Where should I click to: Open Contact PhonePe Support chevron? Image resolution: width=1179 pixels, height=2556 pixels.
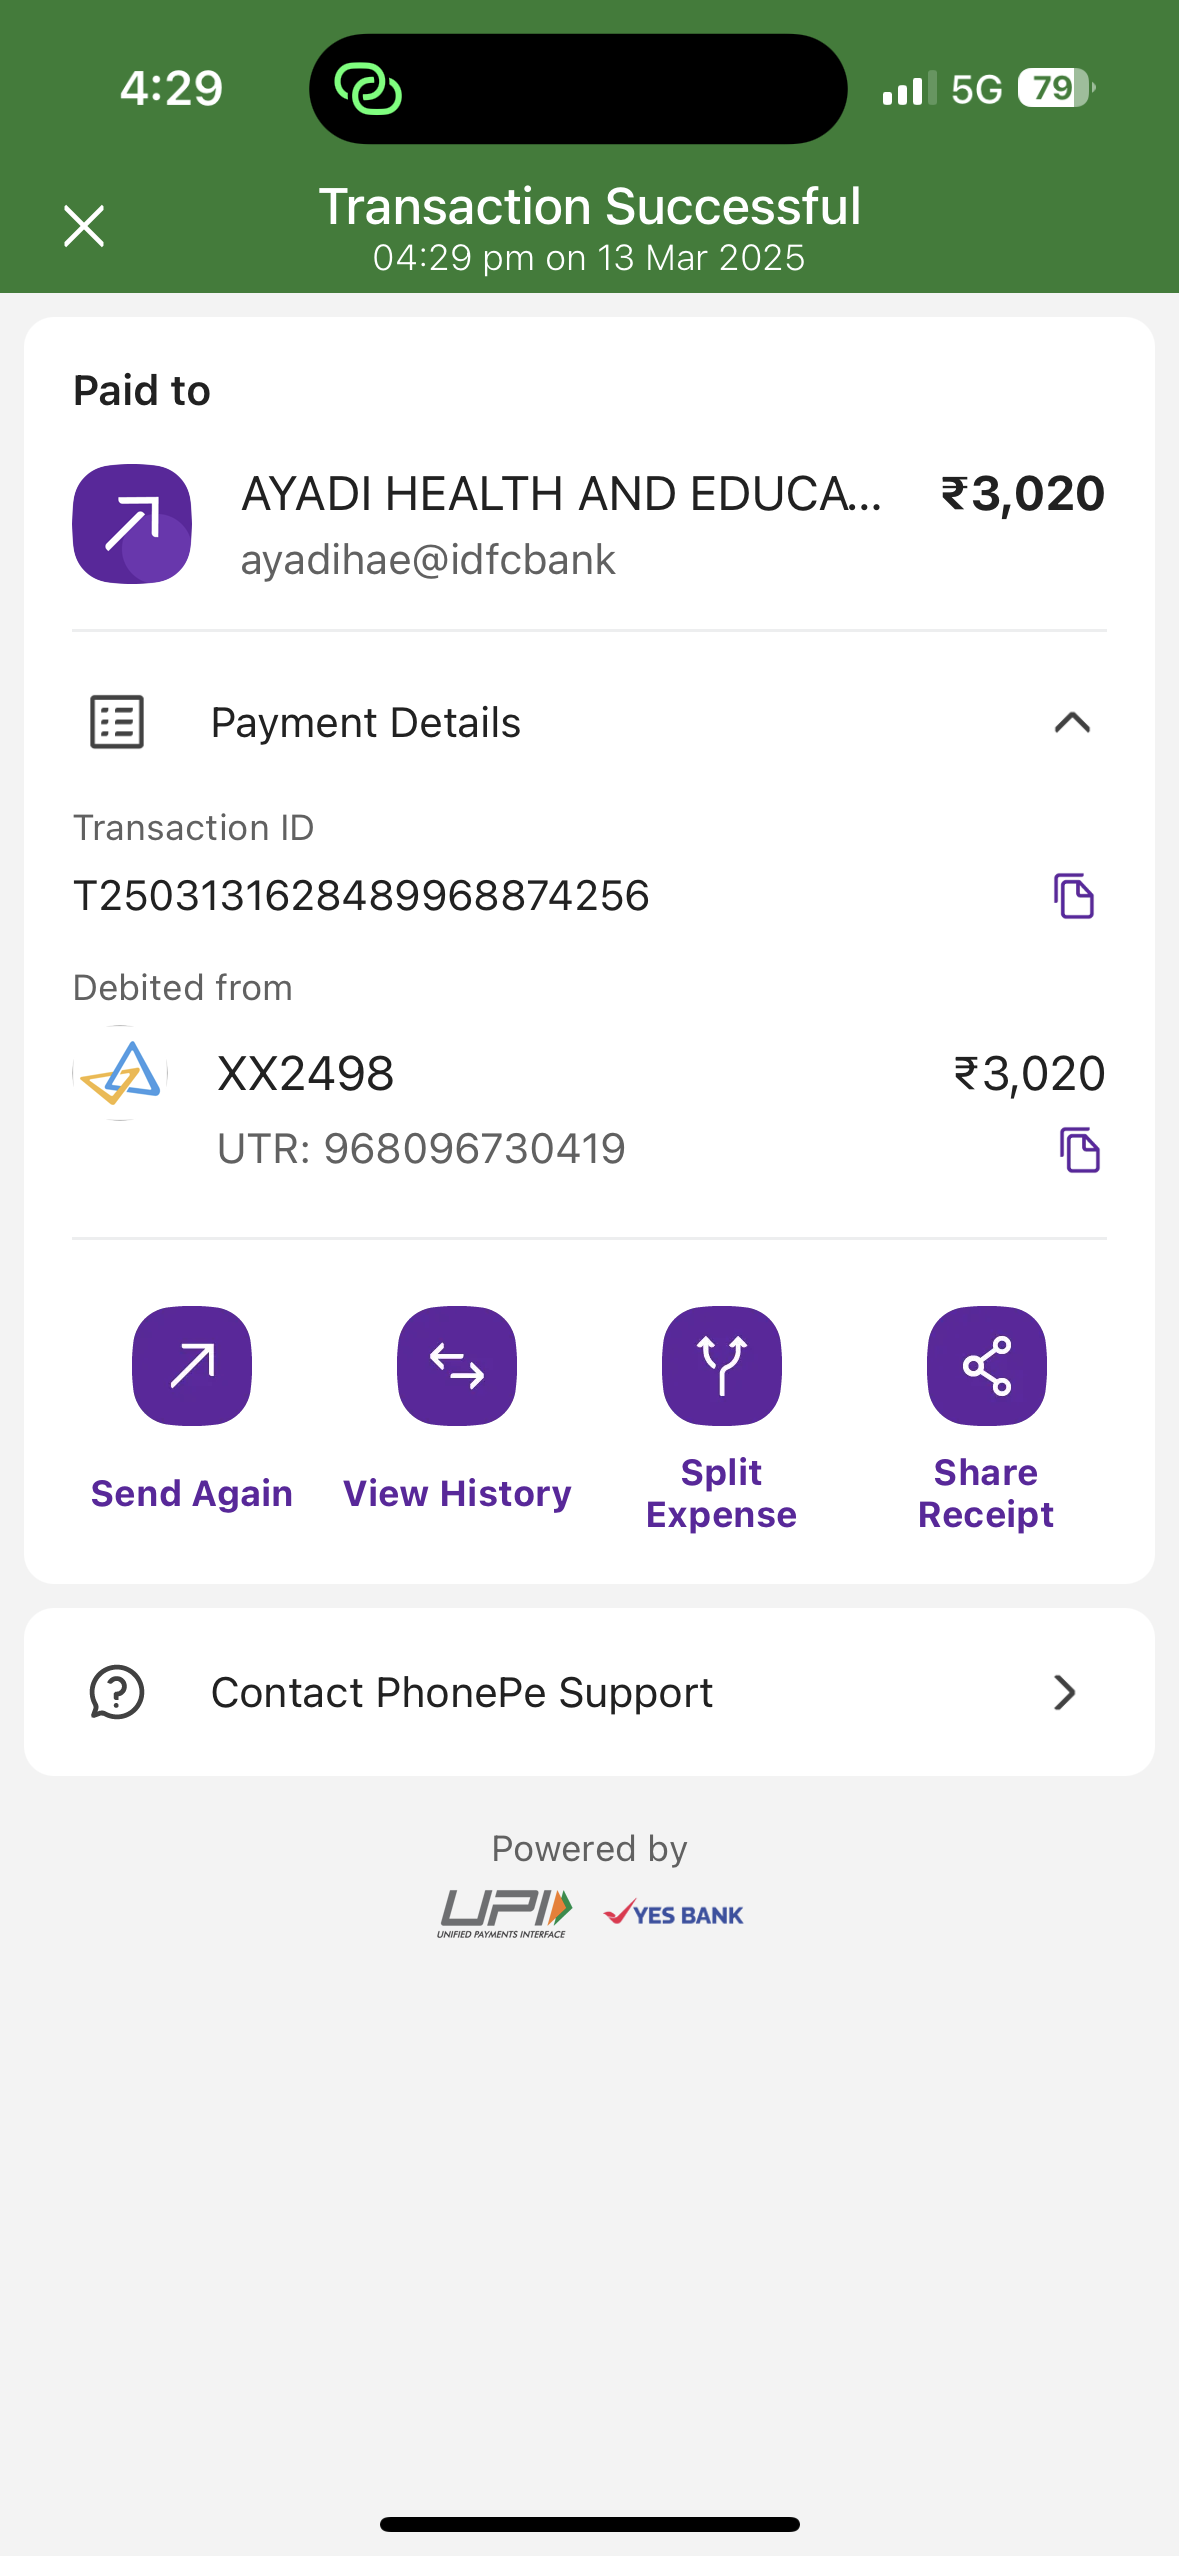pos(1065,1692)
